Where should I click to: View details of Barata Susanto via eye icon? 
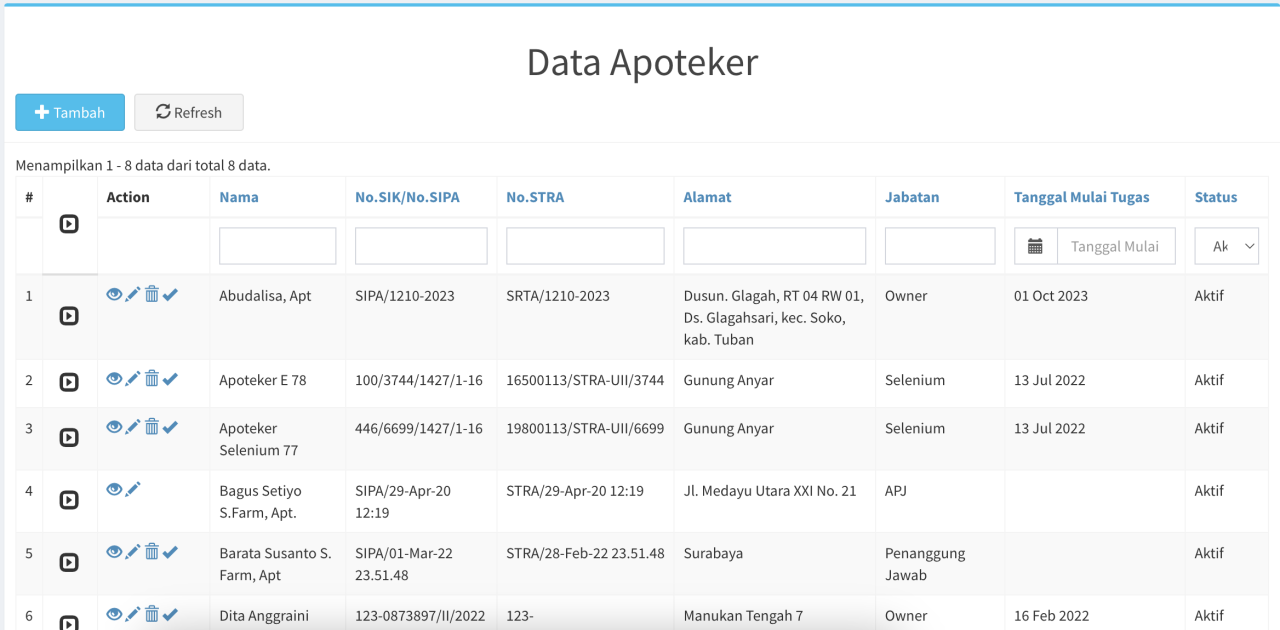[x=114, y=551]
